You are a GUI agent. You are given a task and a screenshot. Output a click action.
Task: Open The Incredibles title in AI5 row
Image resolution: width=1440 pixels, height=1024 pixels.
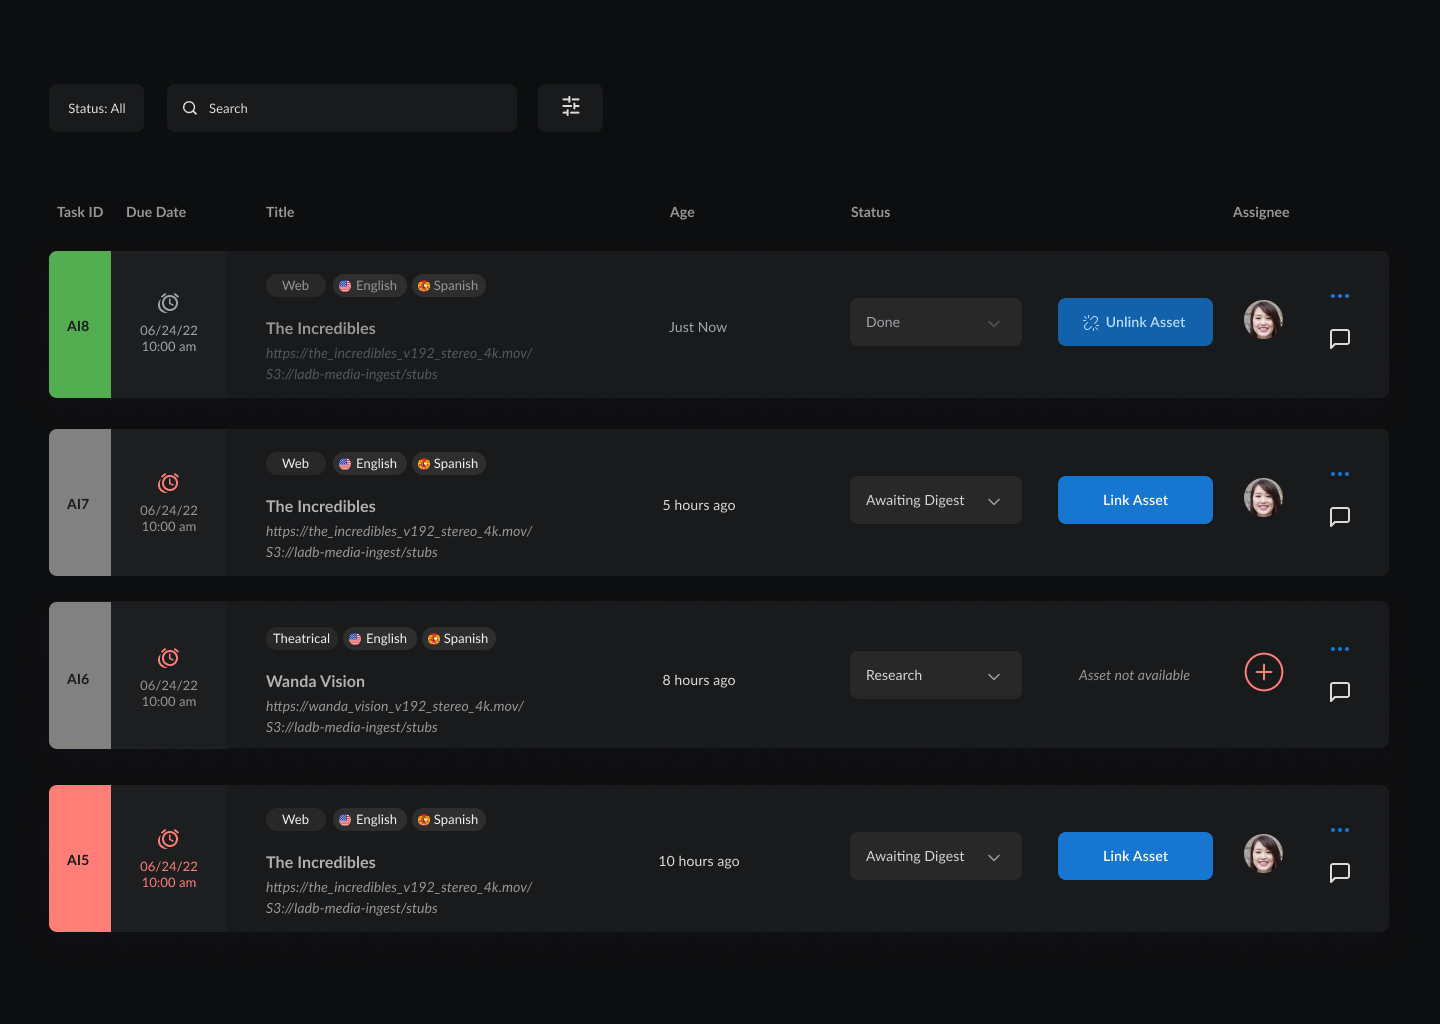(x=321, y=862)
